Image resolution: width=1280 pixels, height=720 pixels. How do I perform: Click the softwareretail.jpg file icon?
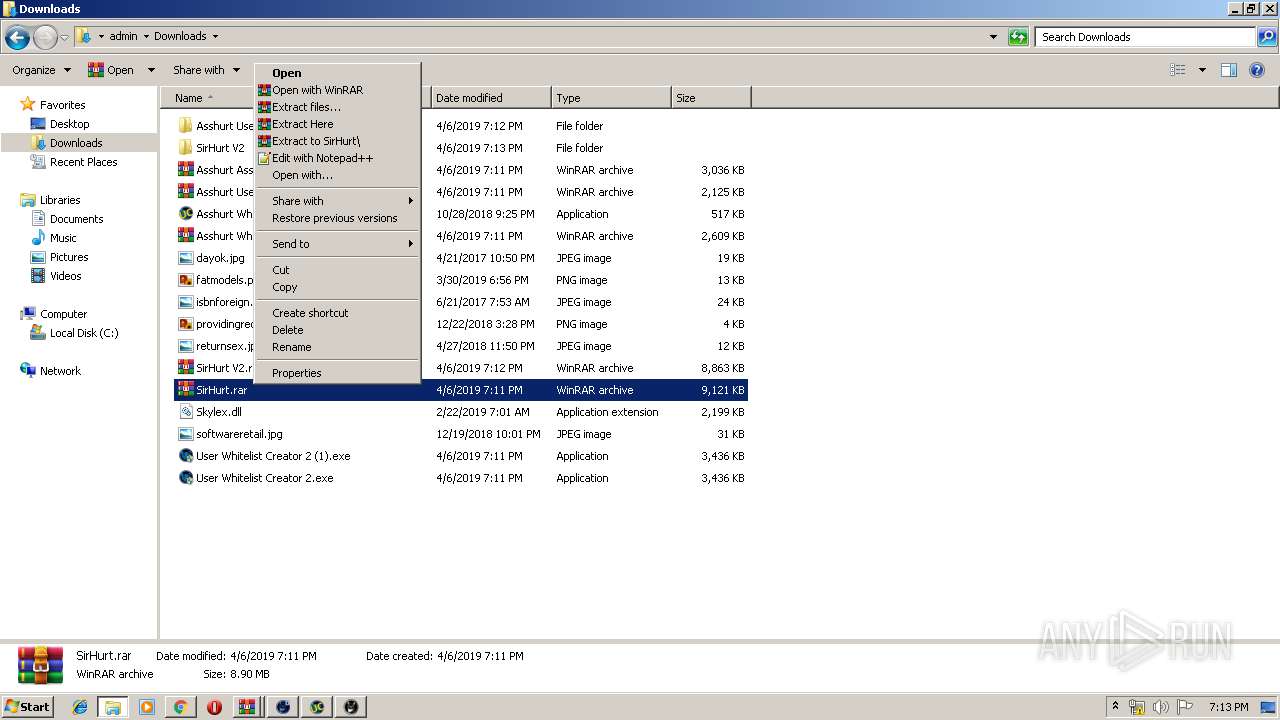pyautogui.click(x=185, y=434)
